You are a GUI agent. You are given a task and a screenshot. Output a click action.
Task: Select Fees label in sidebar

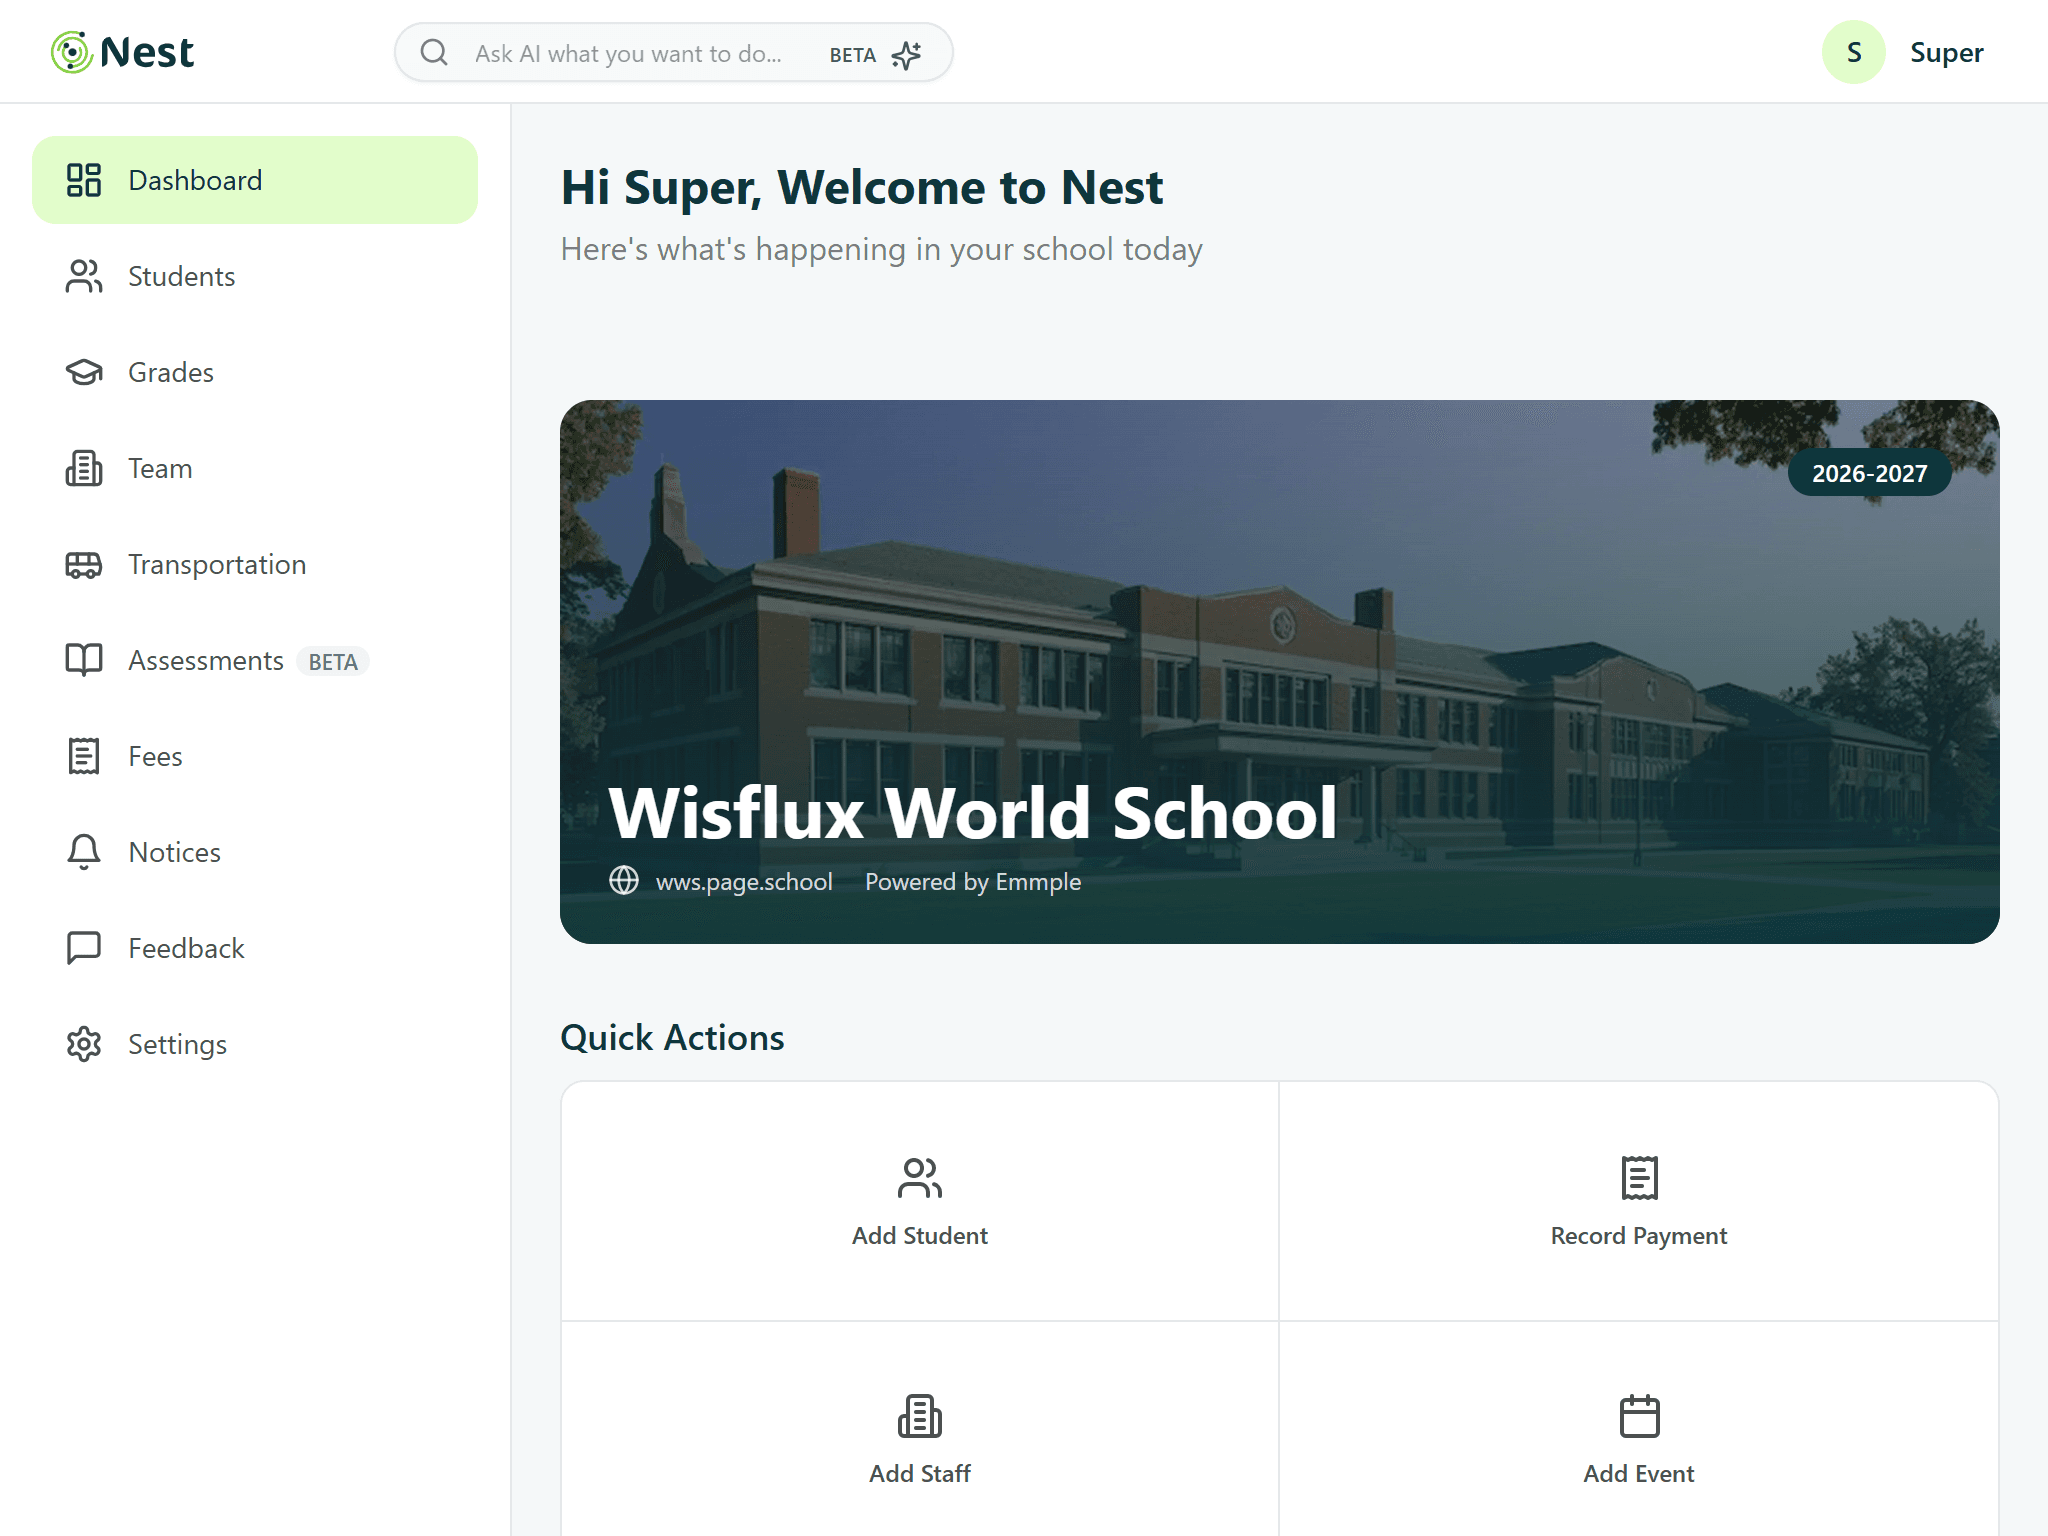[155, 756]
